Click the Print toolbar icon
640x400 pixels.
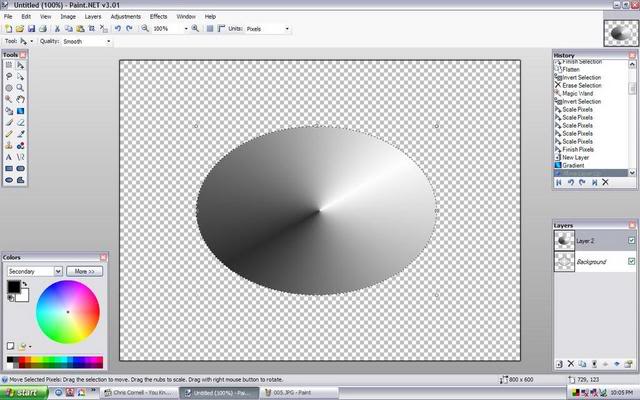tap(42, 29)
